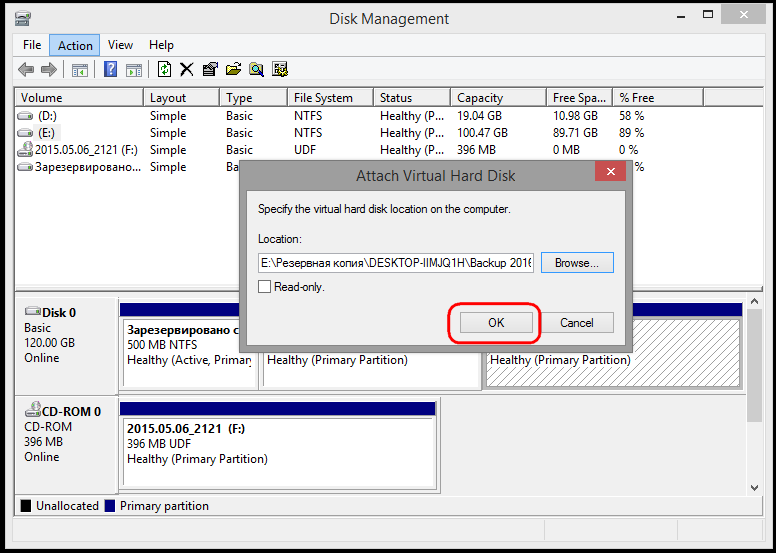Sort by the File System column header
Screen dimensions: 776x553
tap(330, 98)
